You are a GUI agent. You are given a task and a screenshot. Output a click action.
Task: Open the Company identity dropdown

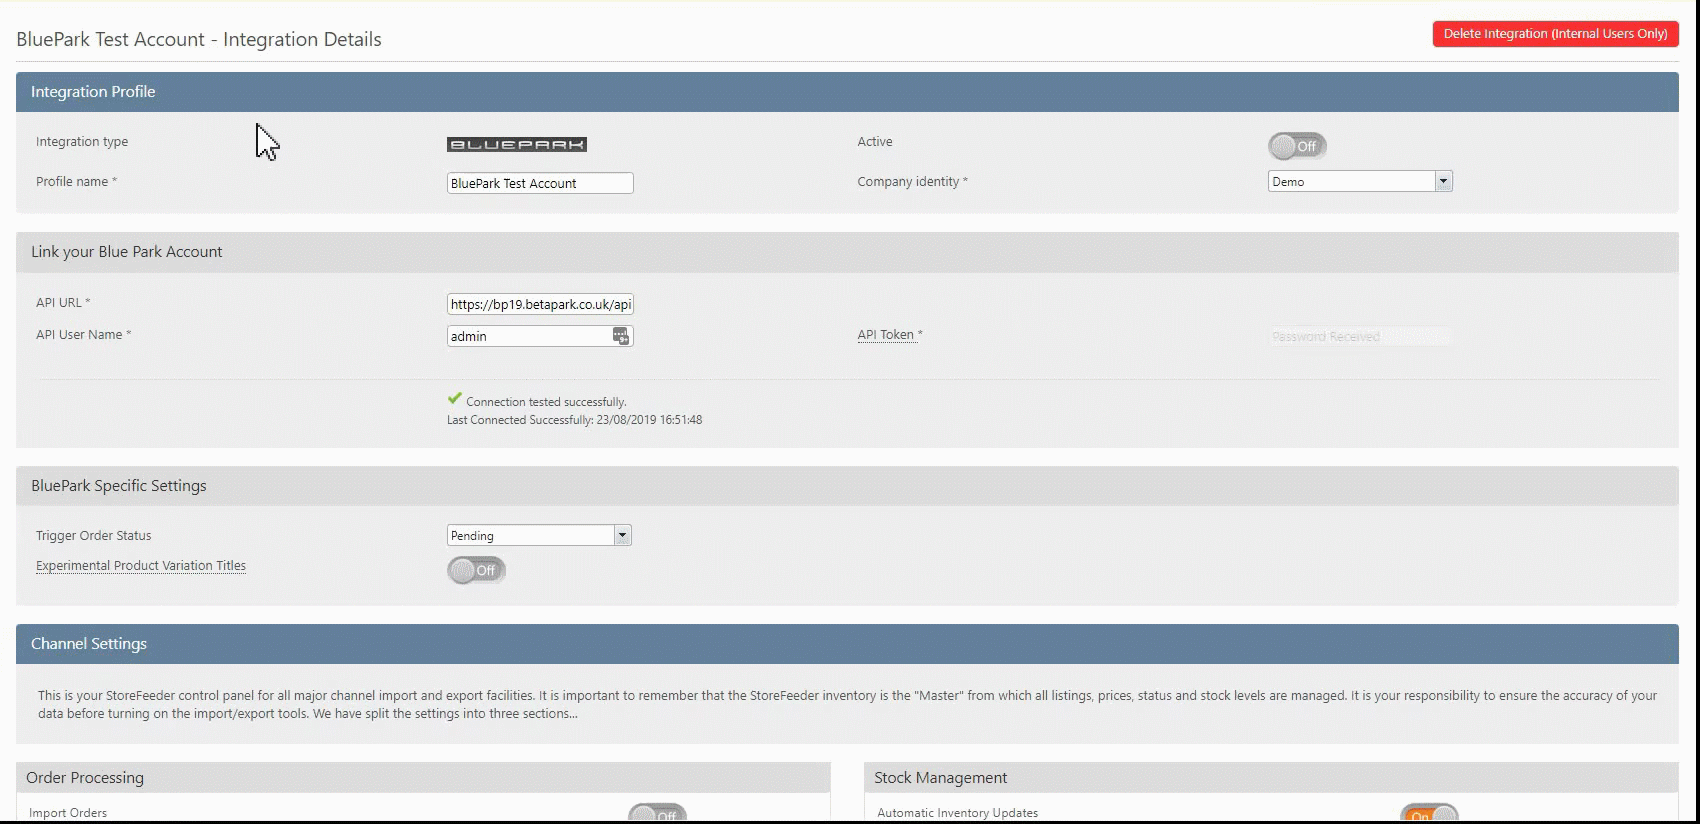point(1360,181)
